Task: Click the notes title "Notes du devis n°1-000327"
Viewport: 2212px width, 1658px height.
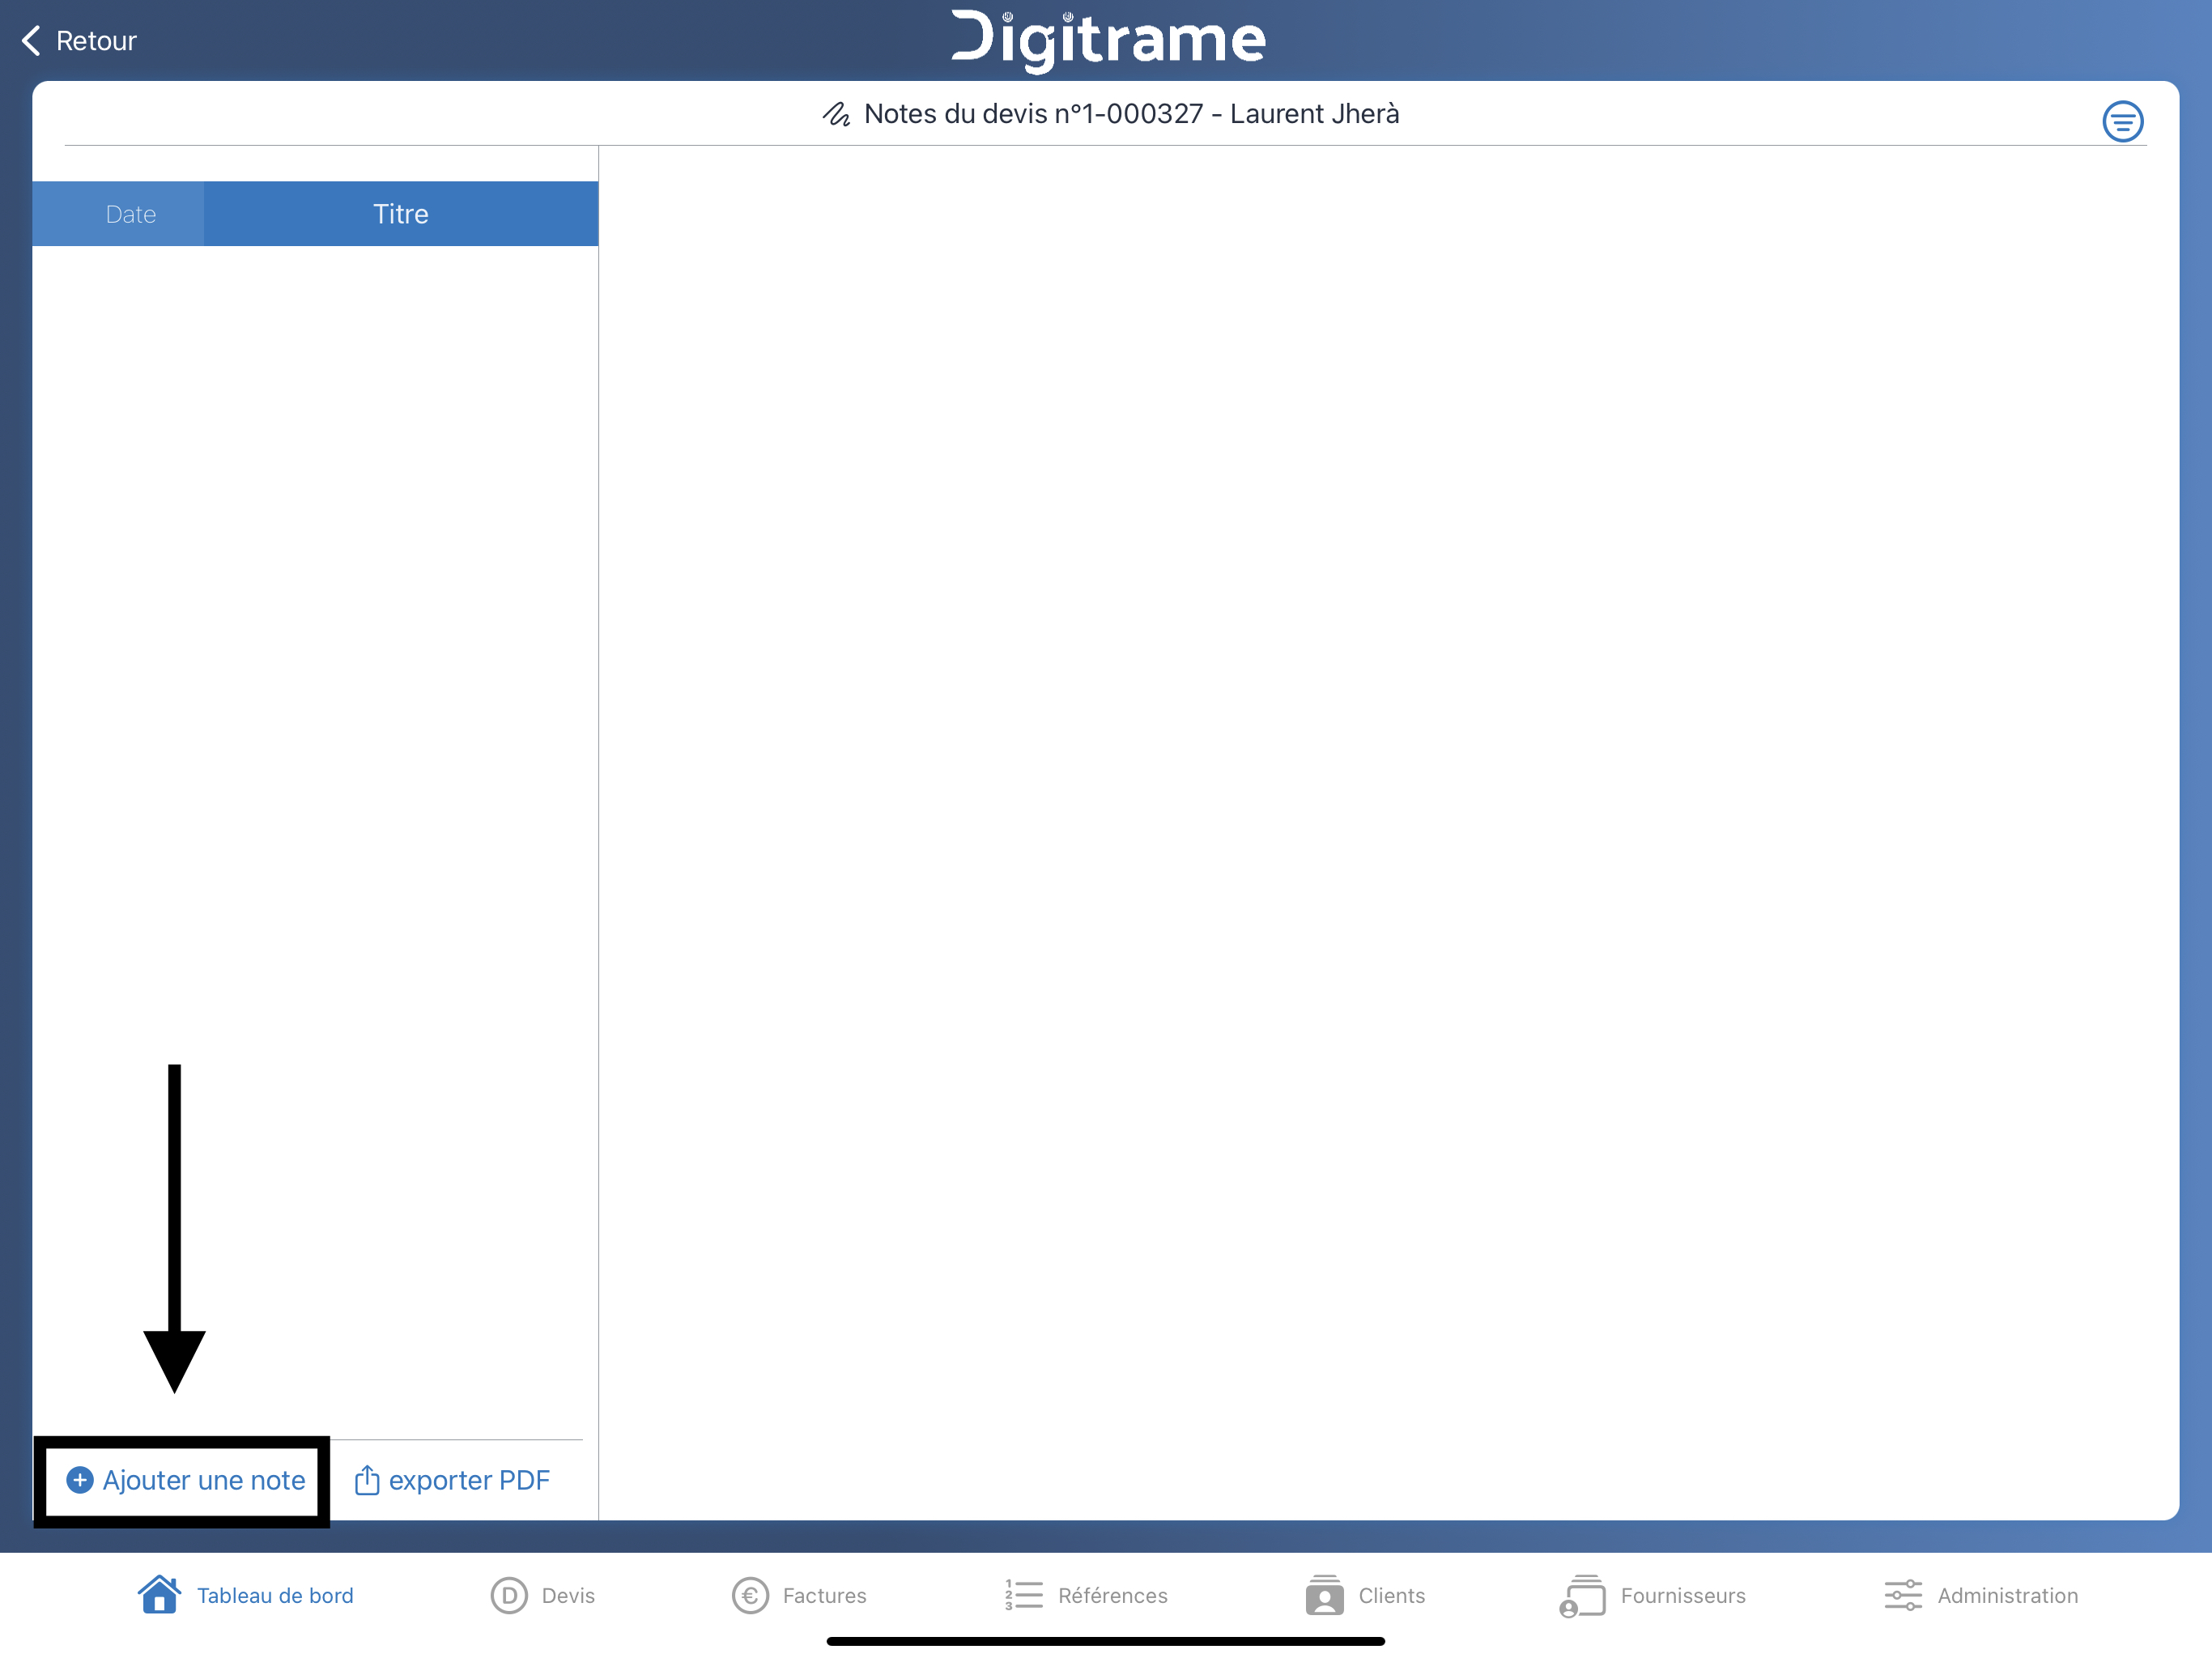Action: tap(1033, 114)
